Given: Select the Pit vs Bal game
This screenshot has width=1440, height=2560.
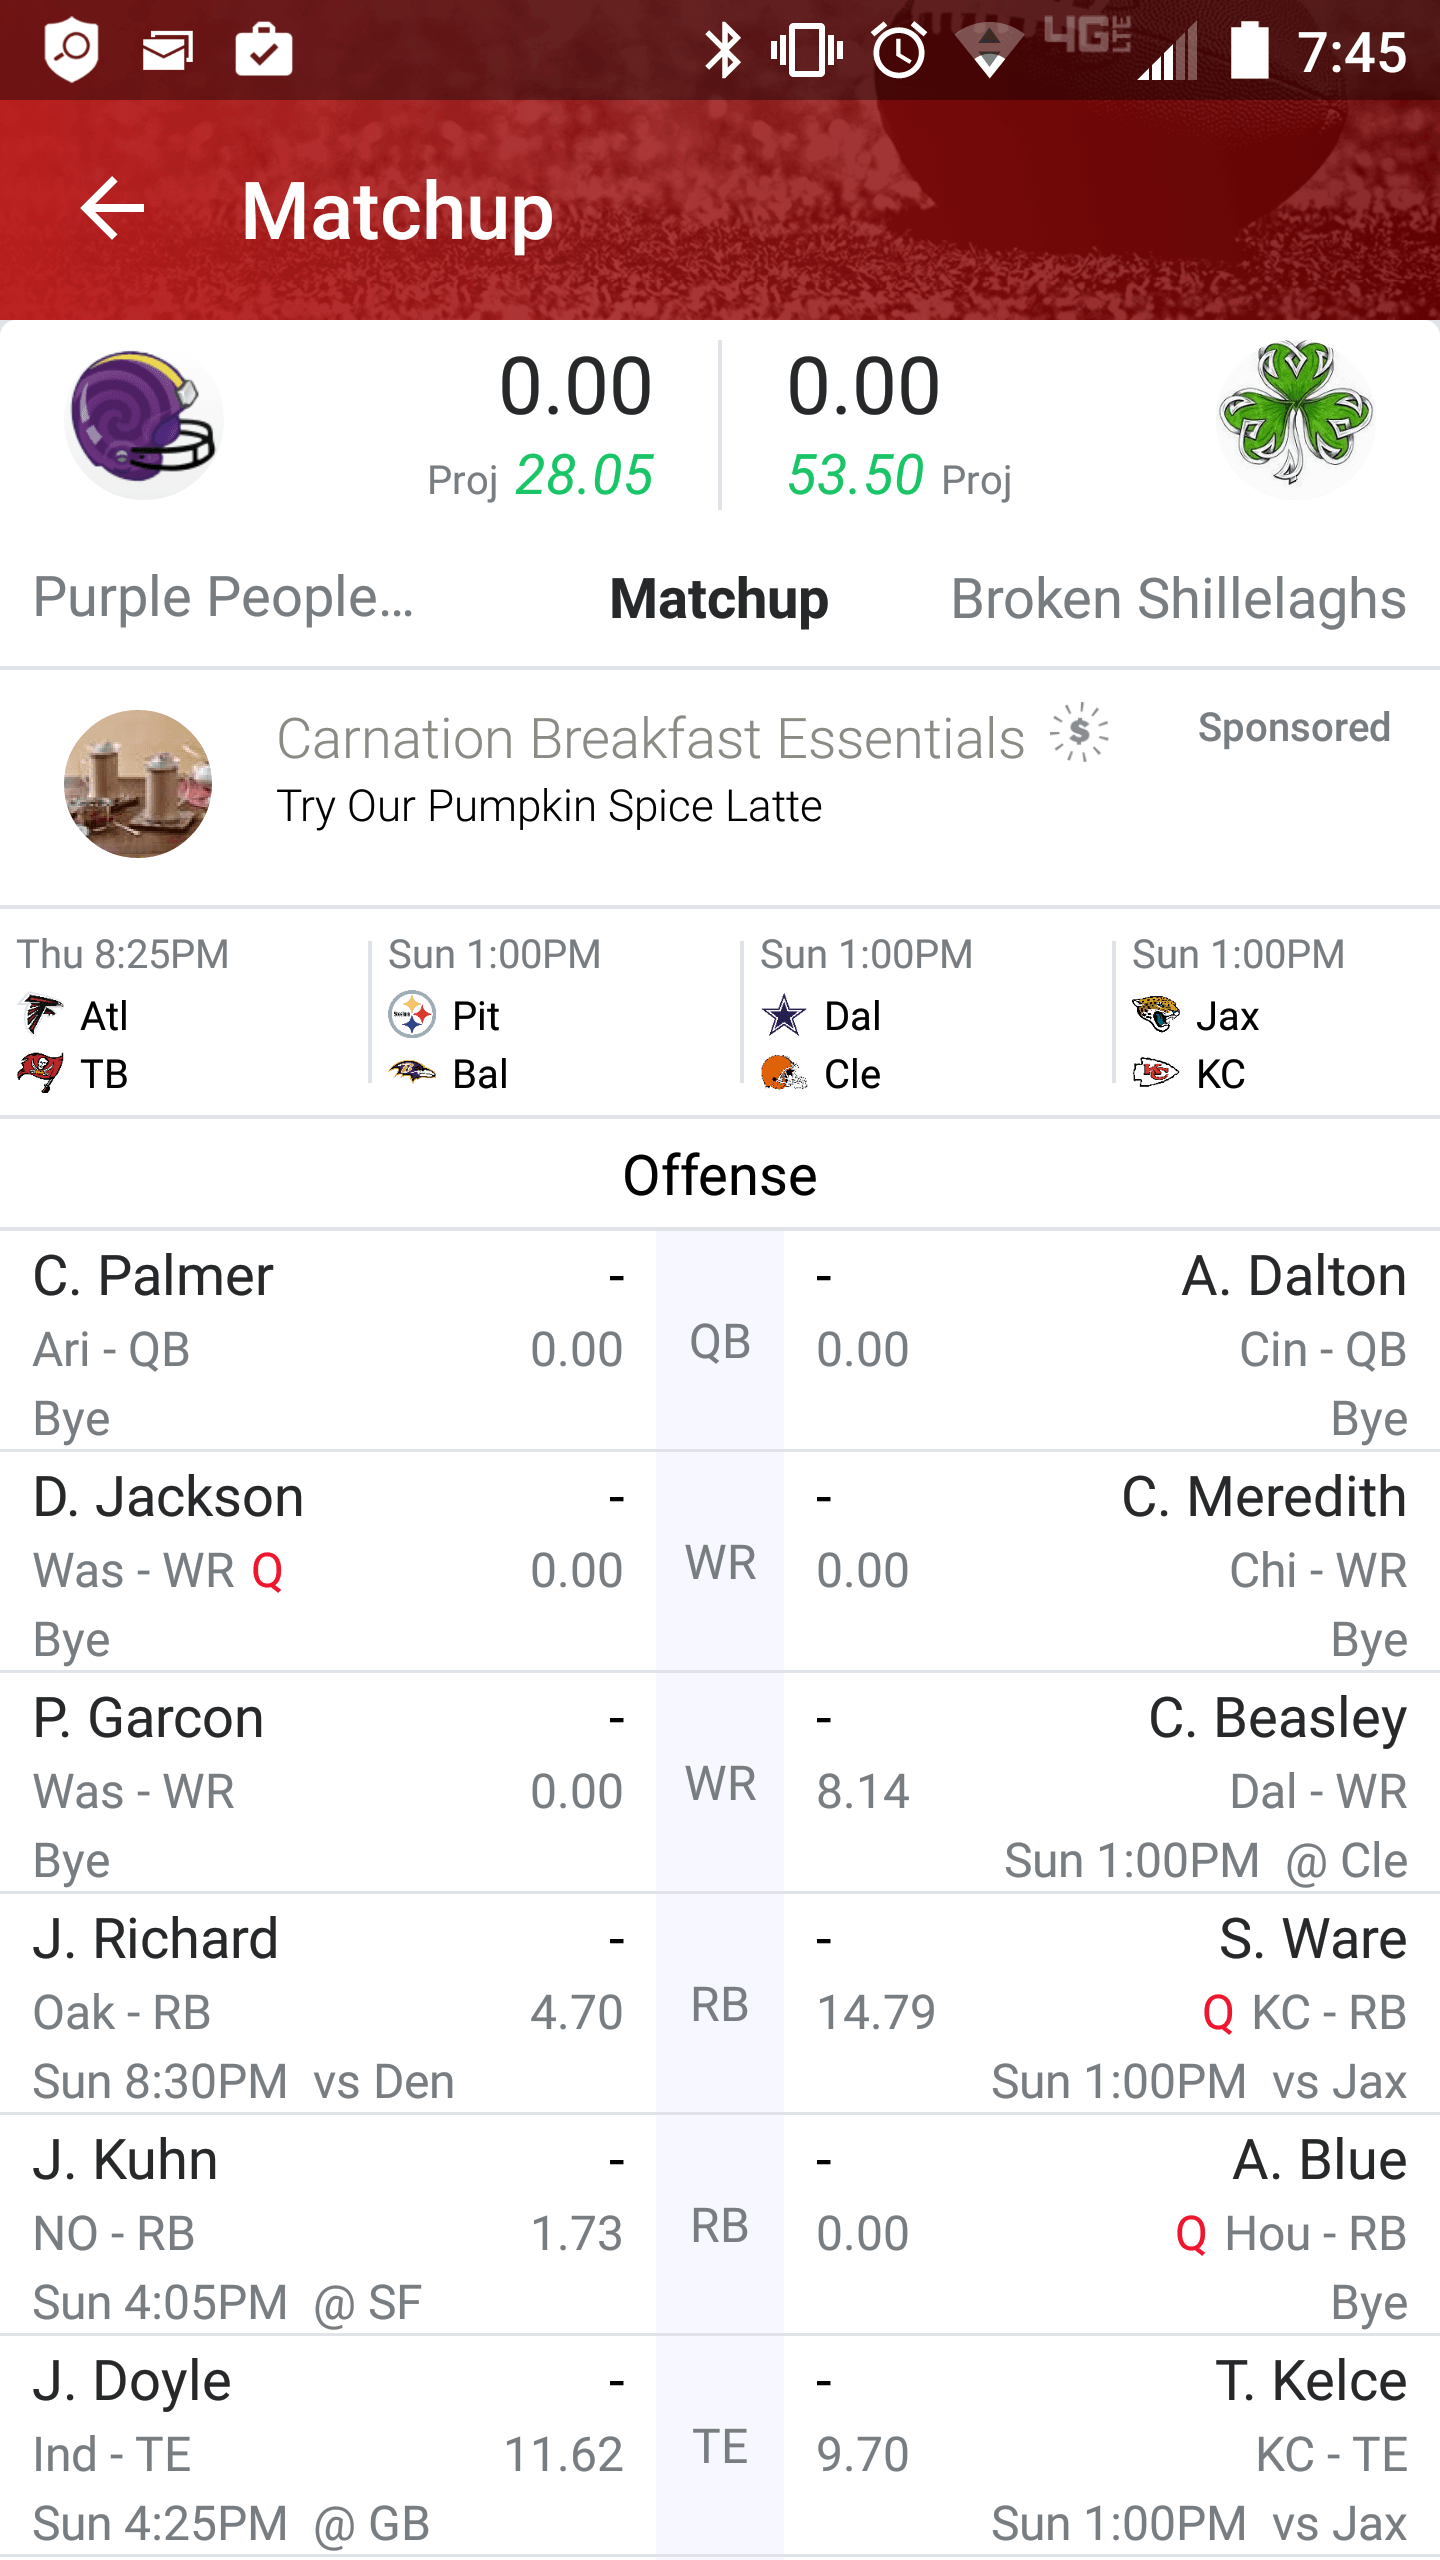Looking at the screenshot, I should [x=555, y=1013].
